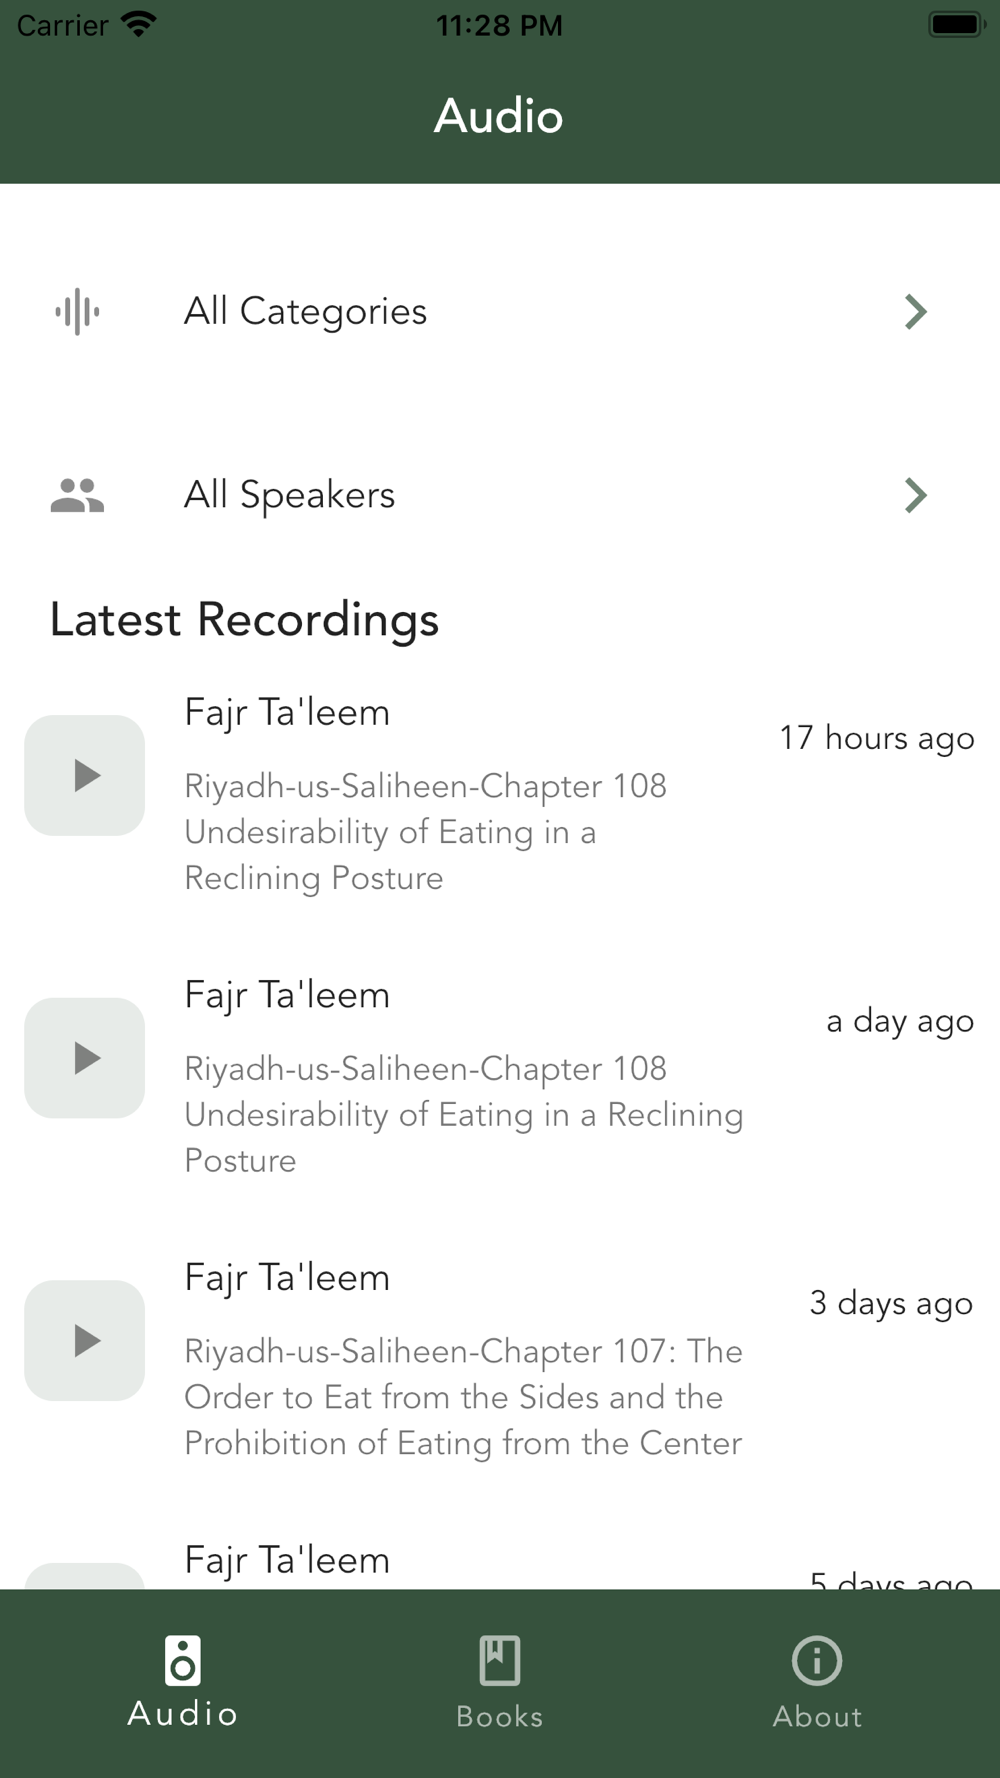This screenshot has width=1000, height=1778.
Task: Select the Audio tab label
Action: click(183, 1714)
